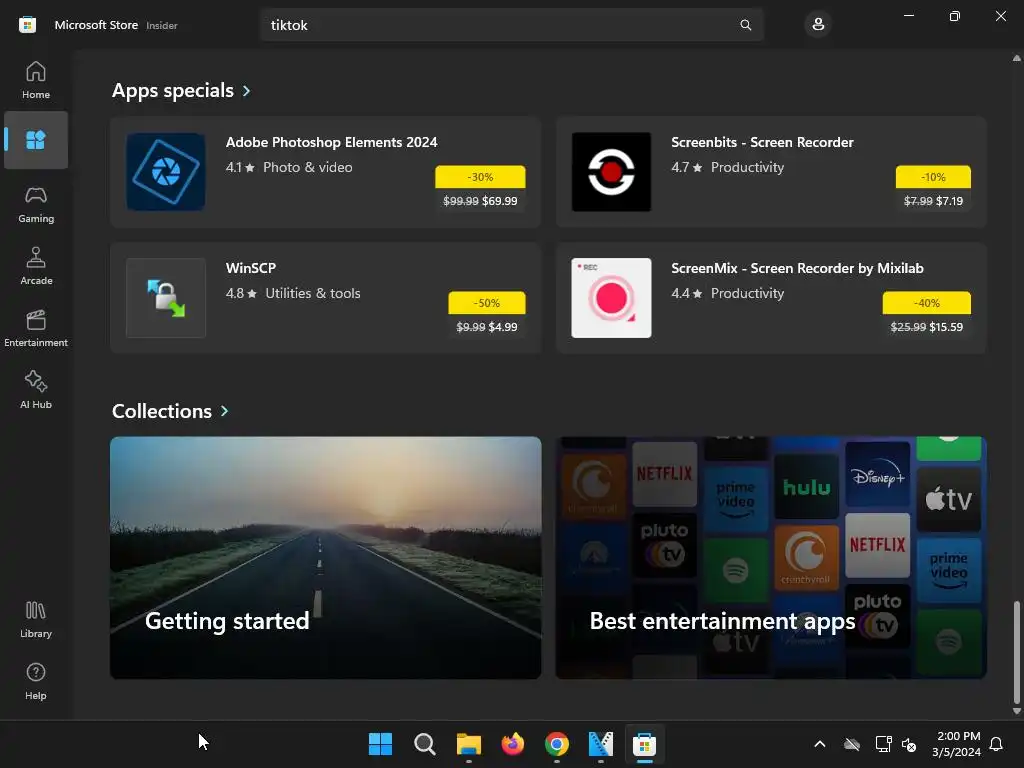
Task: Open Help in the sidebar
Action: [36, 681]
